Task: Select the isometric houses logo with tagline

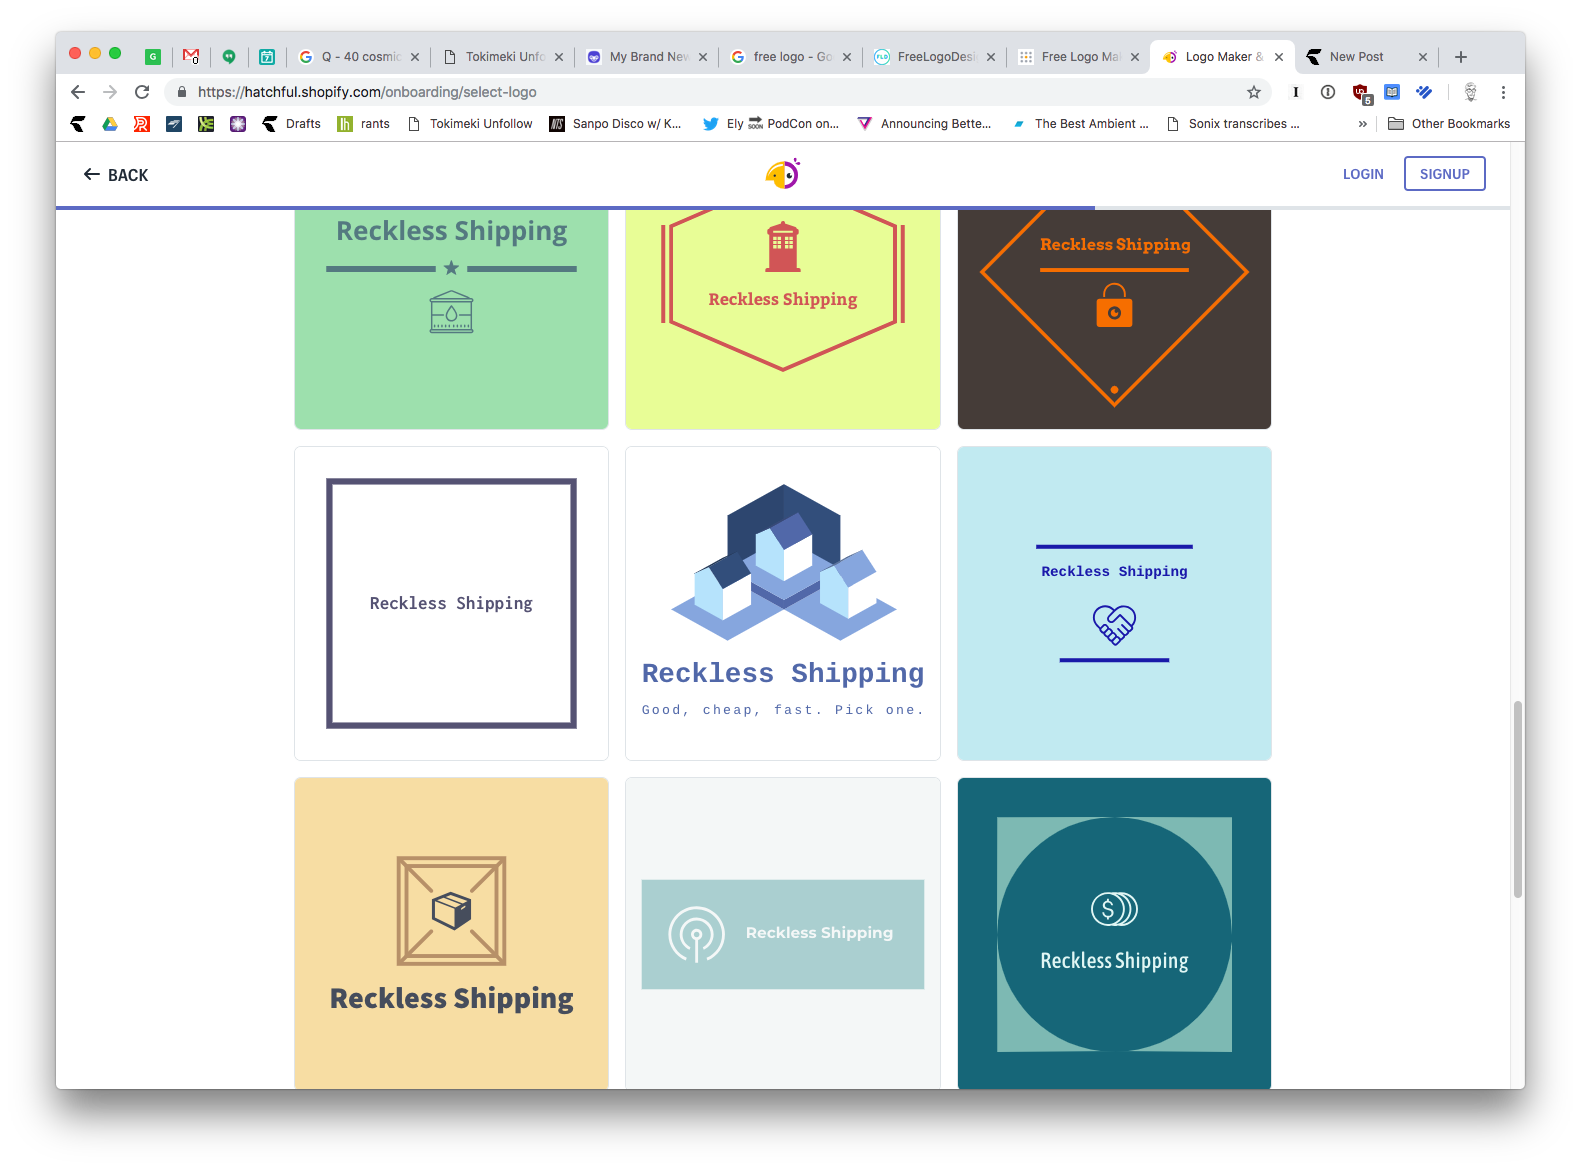Action: [x=783, y=603]
